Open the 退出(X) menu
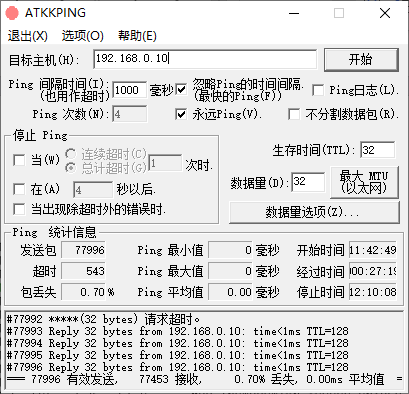The image size is (409, 394). [28, 36]
